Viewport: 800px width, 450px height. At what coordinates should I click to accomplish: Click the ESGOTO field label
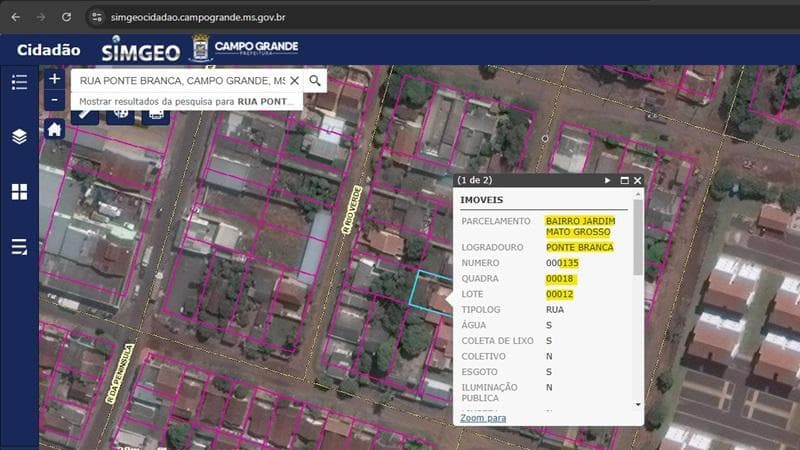point(479,372)
